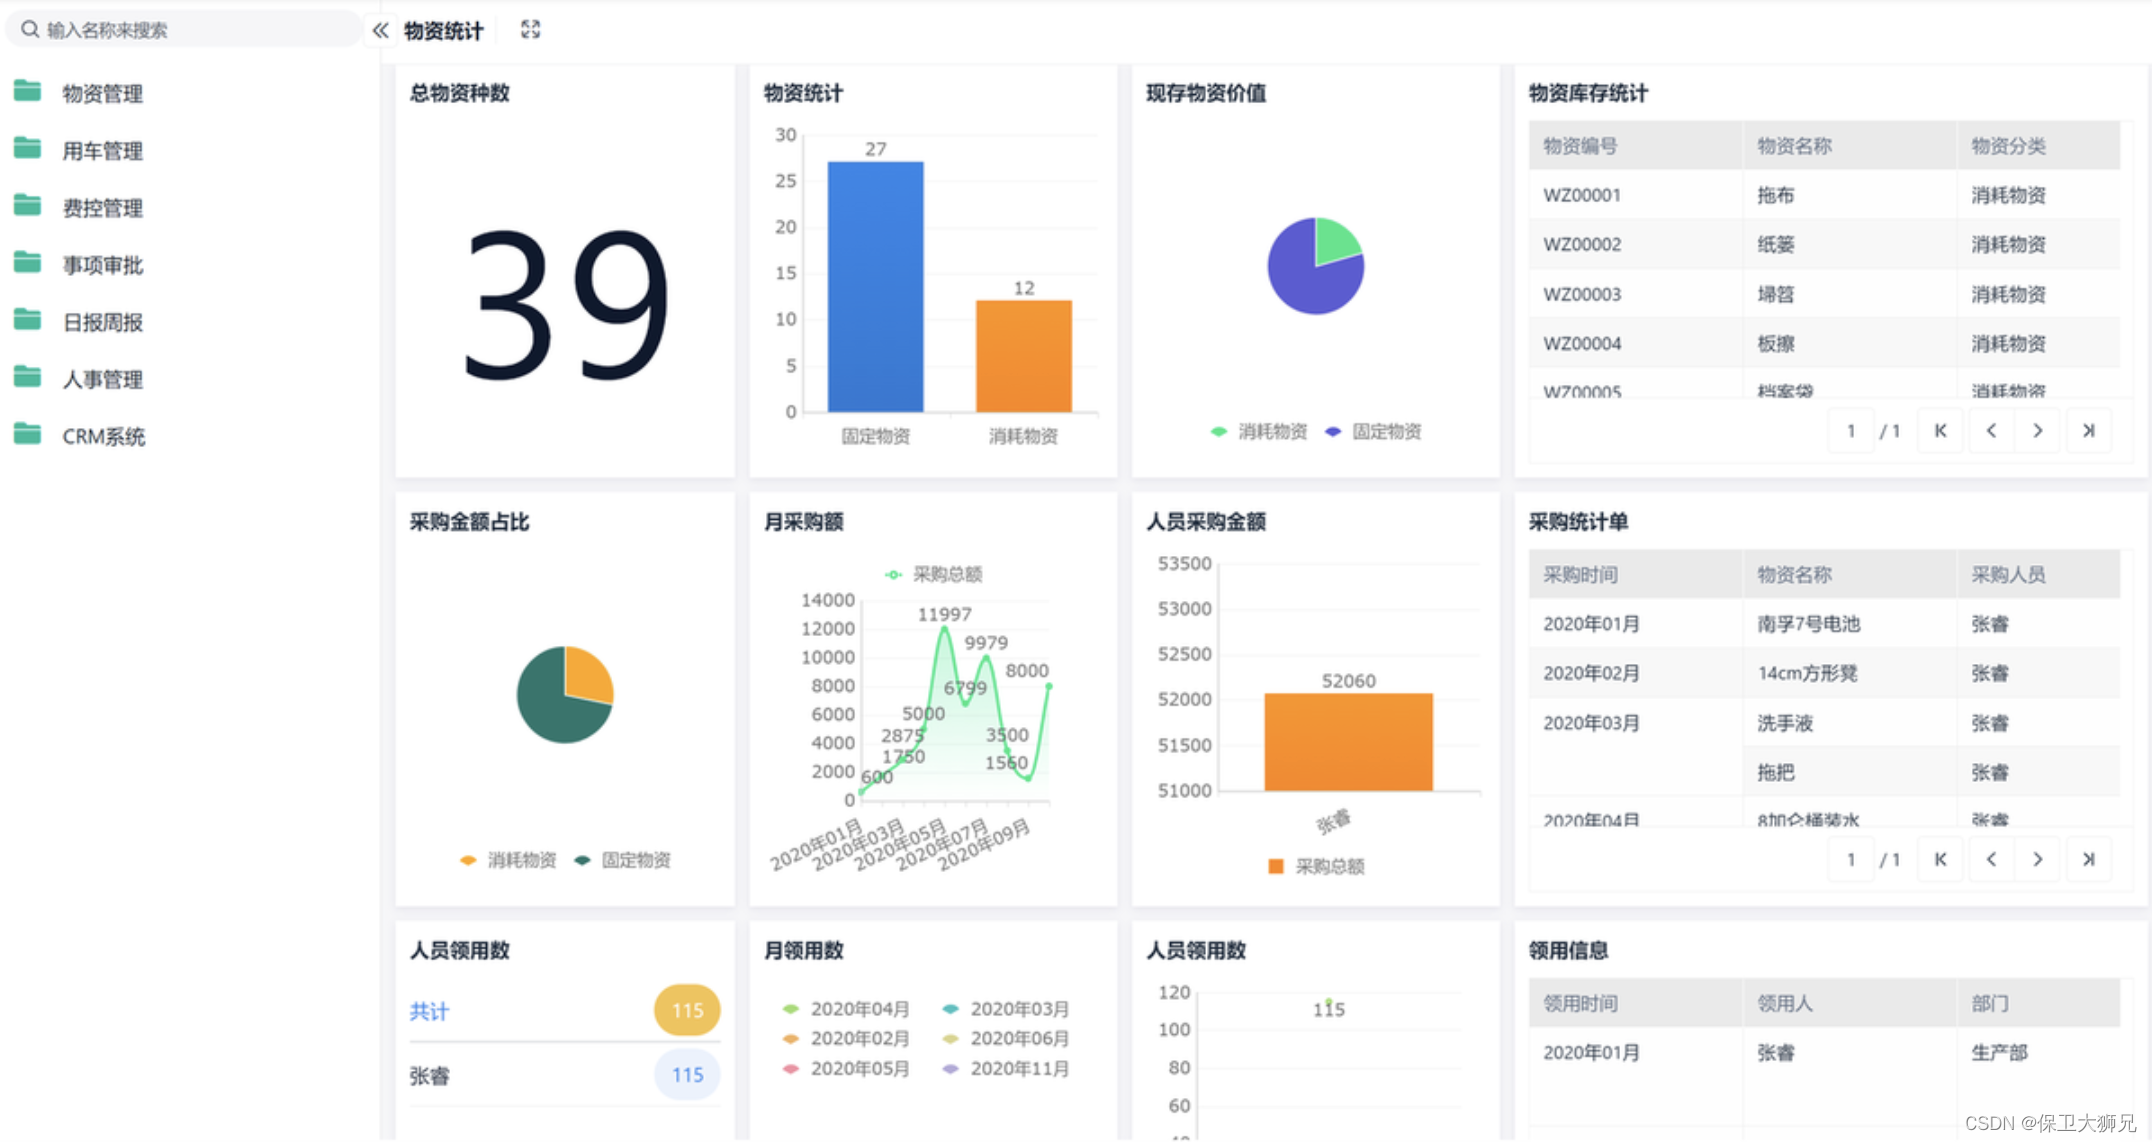Image resolution: width=2152 pixels, height=1142 pixels.
Task: Click the search magnifier icon
Action: pyautogui.click(x=30, y=30)
